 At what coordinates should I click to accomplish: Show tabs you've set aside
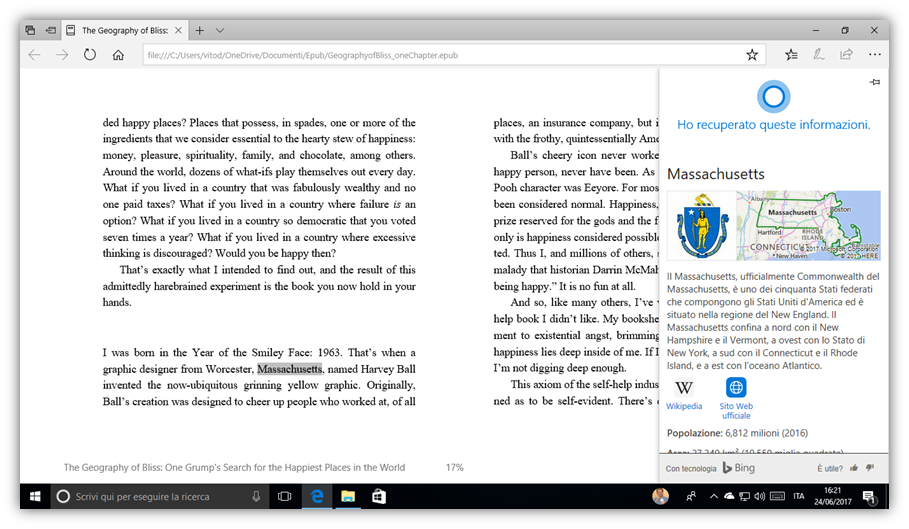click(50, 30)
